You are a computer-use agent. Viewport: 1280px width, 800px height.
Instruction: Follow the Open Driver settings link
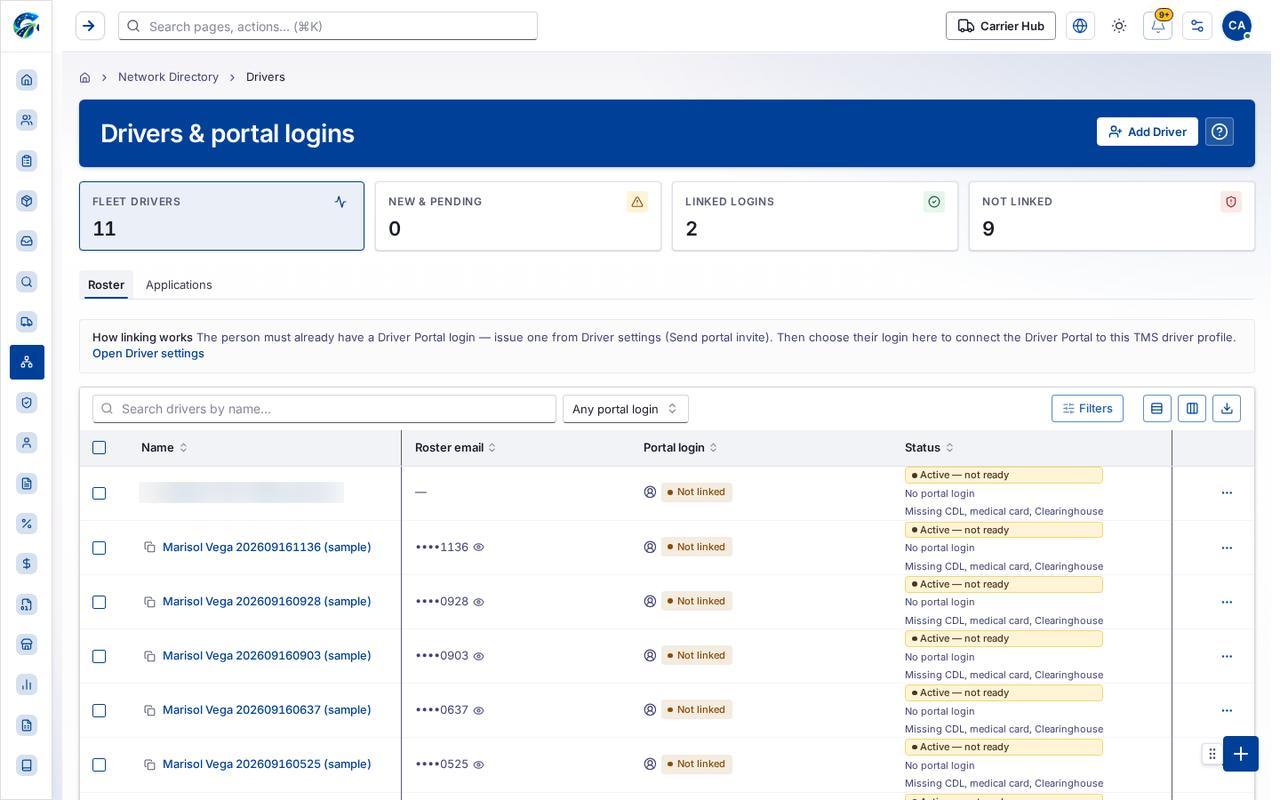click(148, 354)
